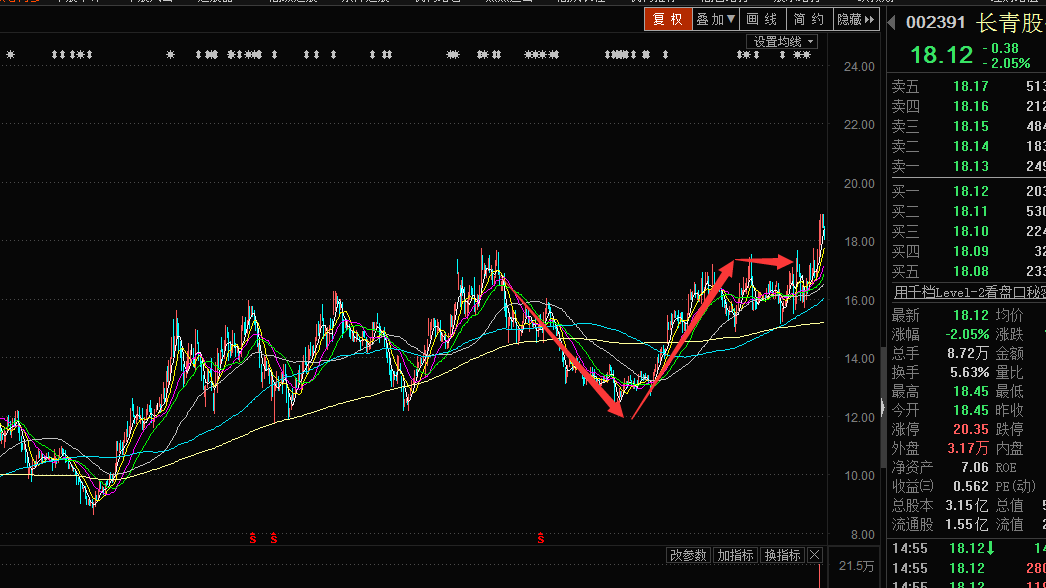Select the 买三 bid row at 18.10
The width and height of the screenshot is (1046, 588).
[969, 232]
